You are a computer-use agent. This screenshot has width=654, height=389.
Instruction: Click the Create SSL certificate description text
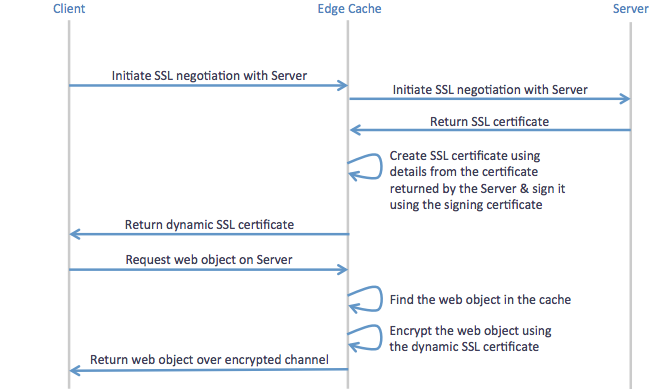click(x=477, y=180)
